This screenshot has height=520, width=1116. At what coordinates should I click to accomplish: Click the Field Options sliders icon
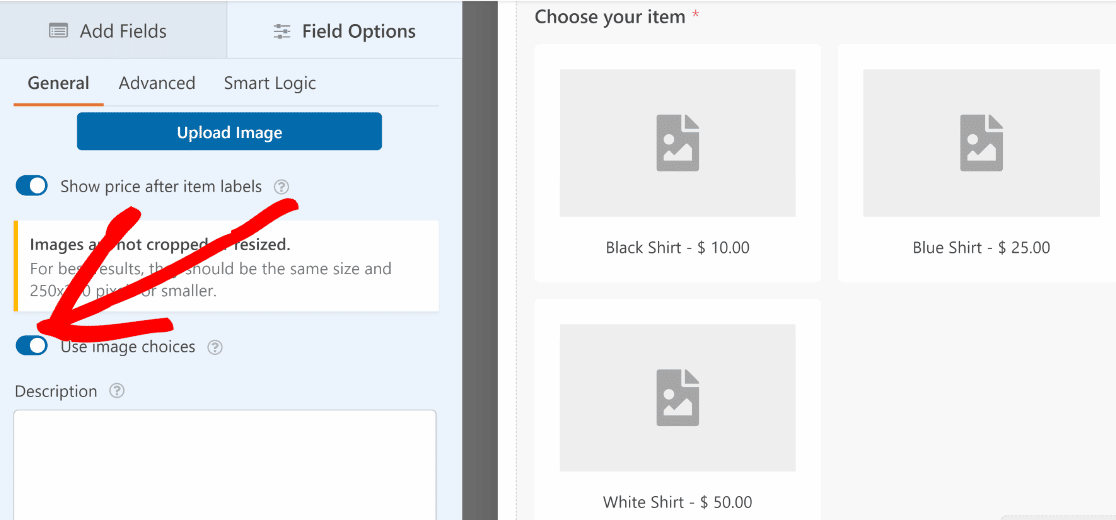coord(283,31)
